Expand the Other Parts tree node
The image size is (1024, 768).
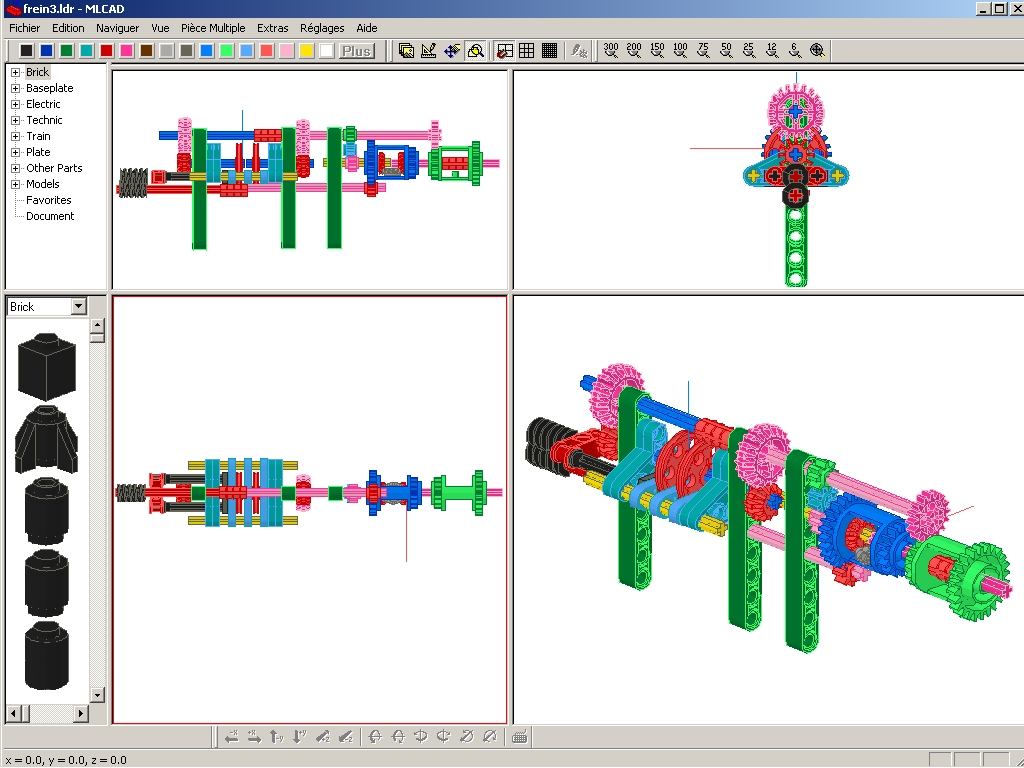(x=16, y=168)
